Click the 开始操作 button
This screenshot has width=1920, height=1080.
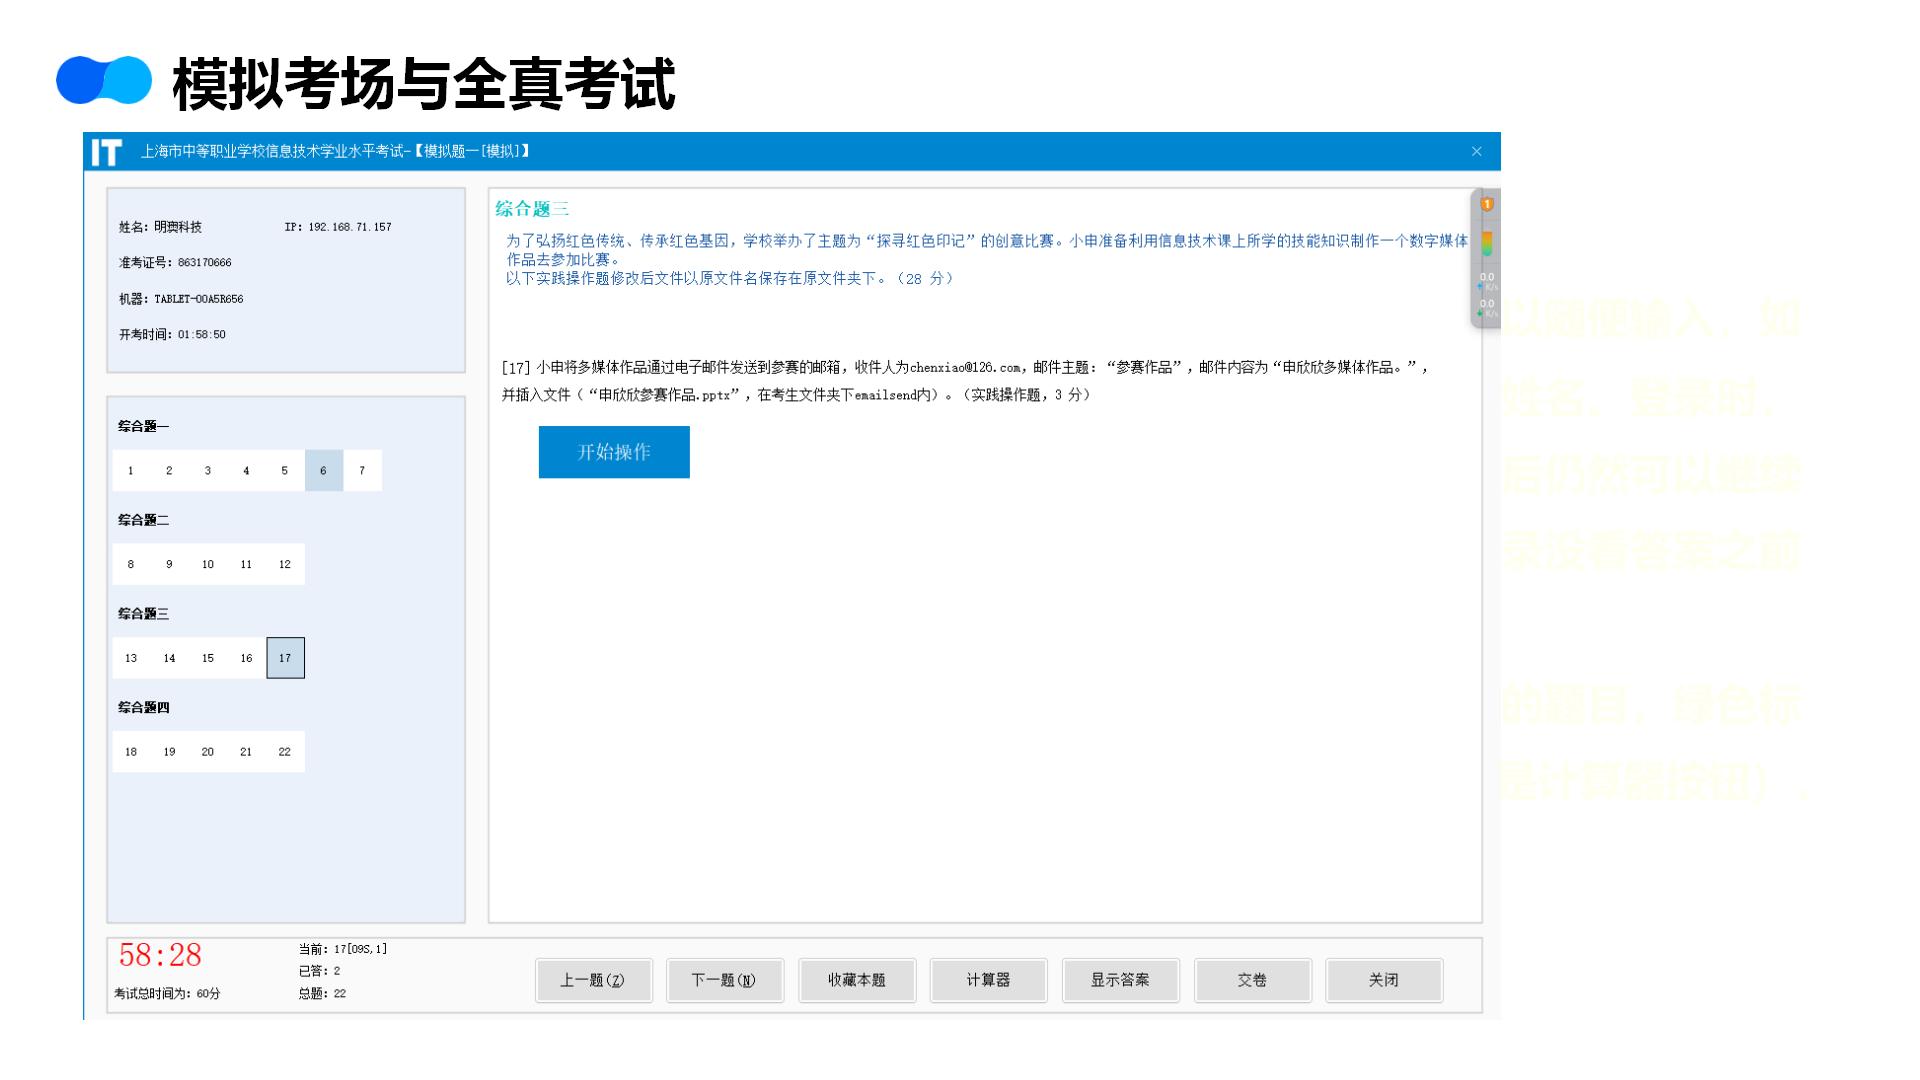pyautogui.click(x=614, y=452)
